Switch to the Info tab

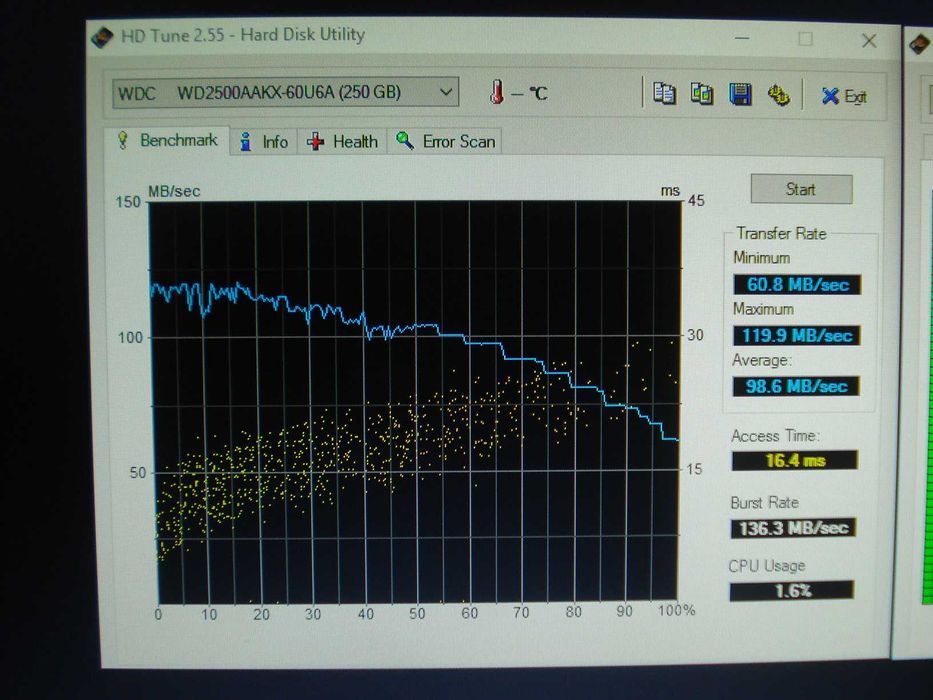tap(264, 142)
